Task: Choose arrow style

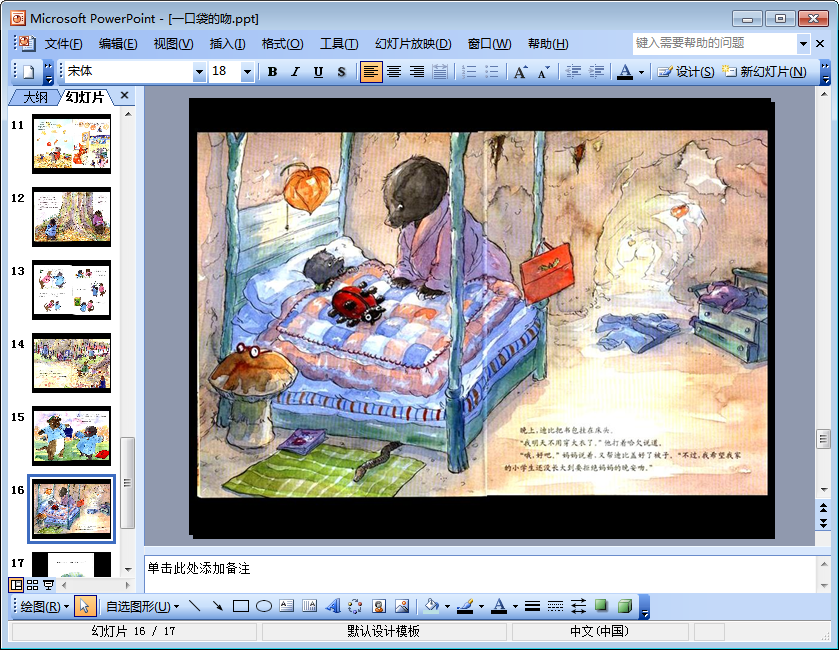Action: click(x=578, y=606)
